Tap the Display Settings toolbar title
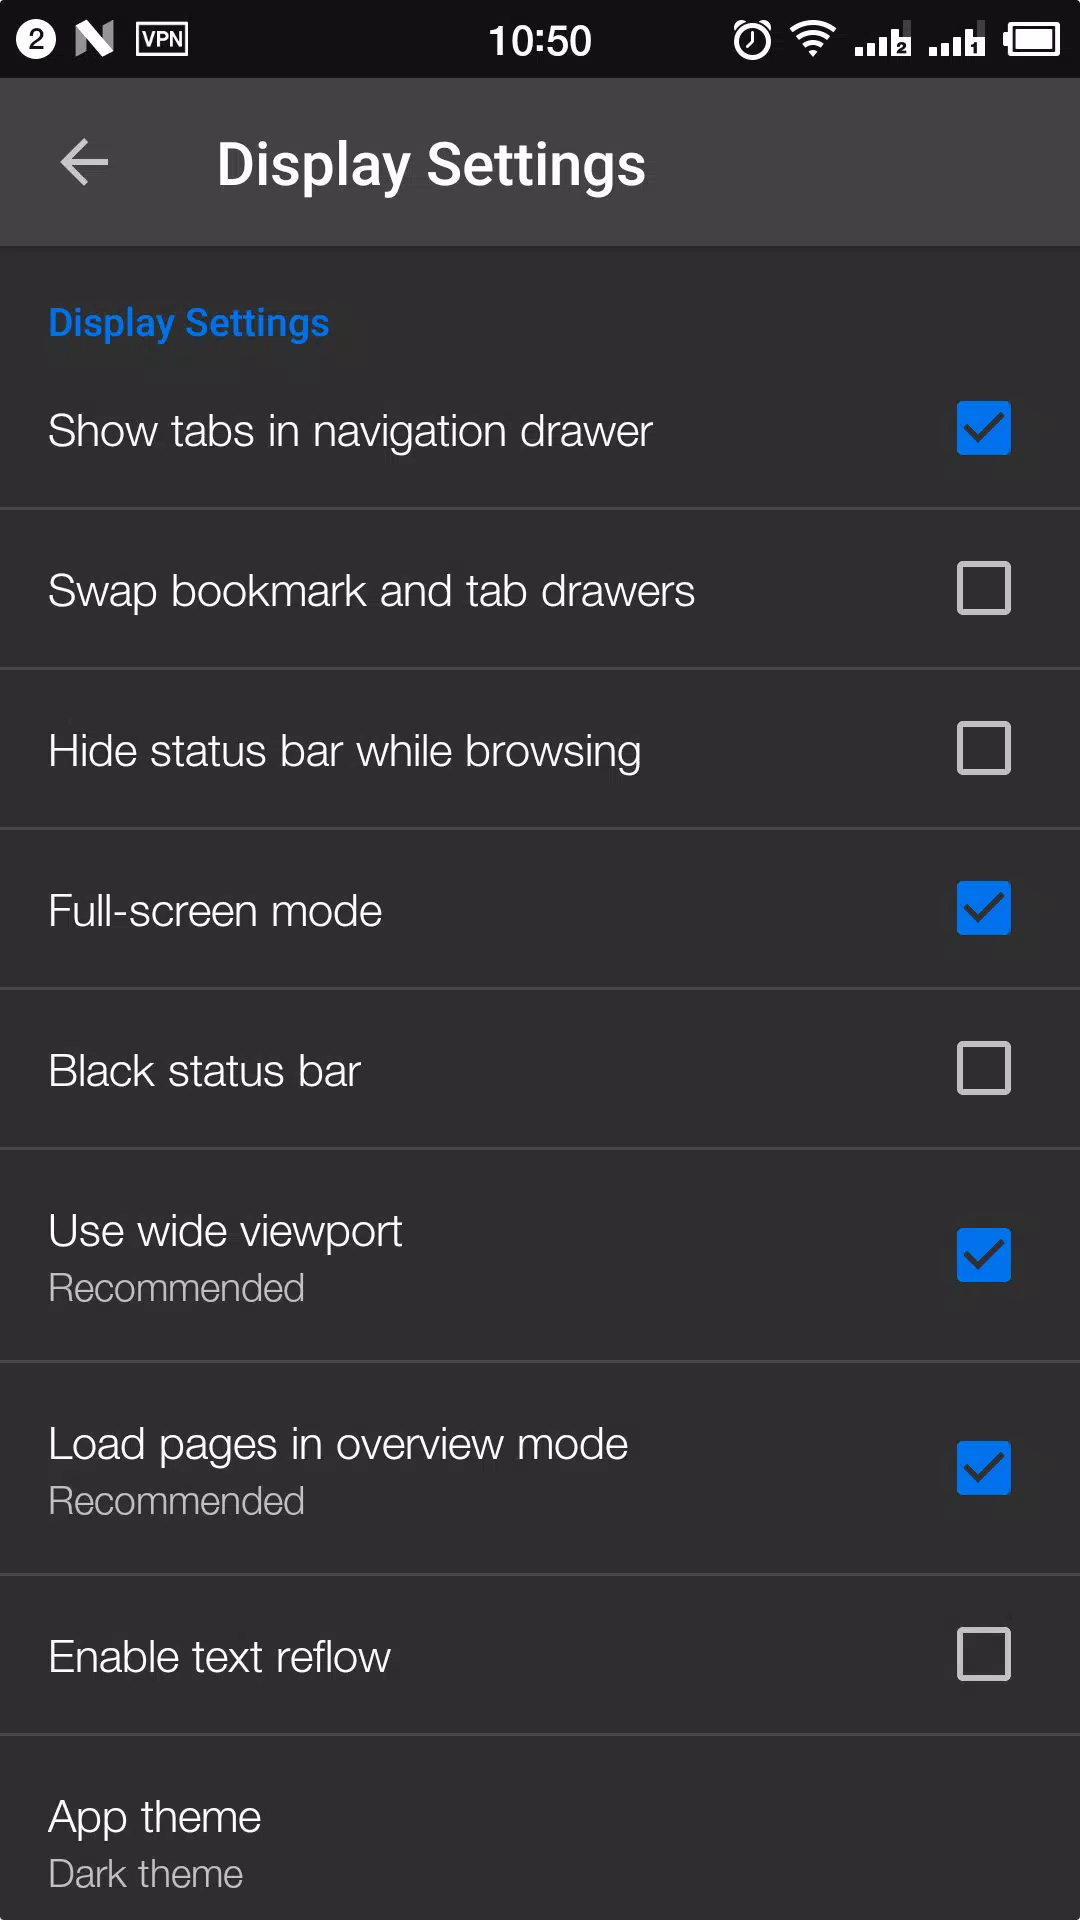The width and height of the screenshot is (1080, 1920). click(431, 164)
